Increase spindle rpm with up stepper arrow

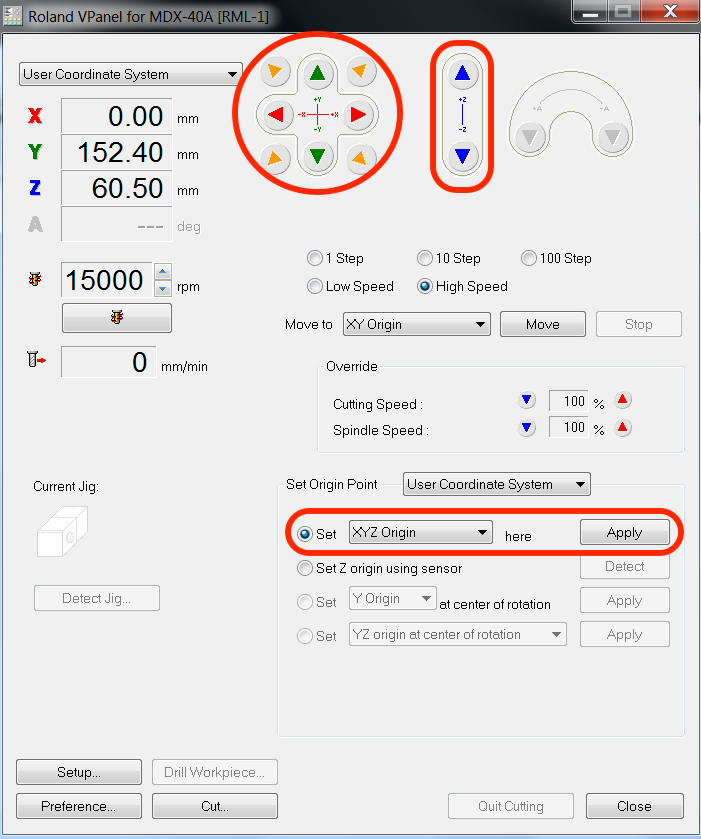point(163,271)
